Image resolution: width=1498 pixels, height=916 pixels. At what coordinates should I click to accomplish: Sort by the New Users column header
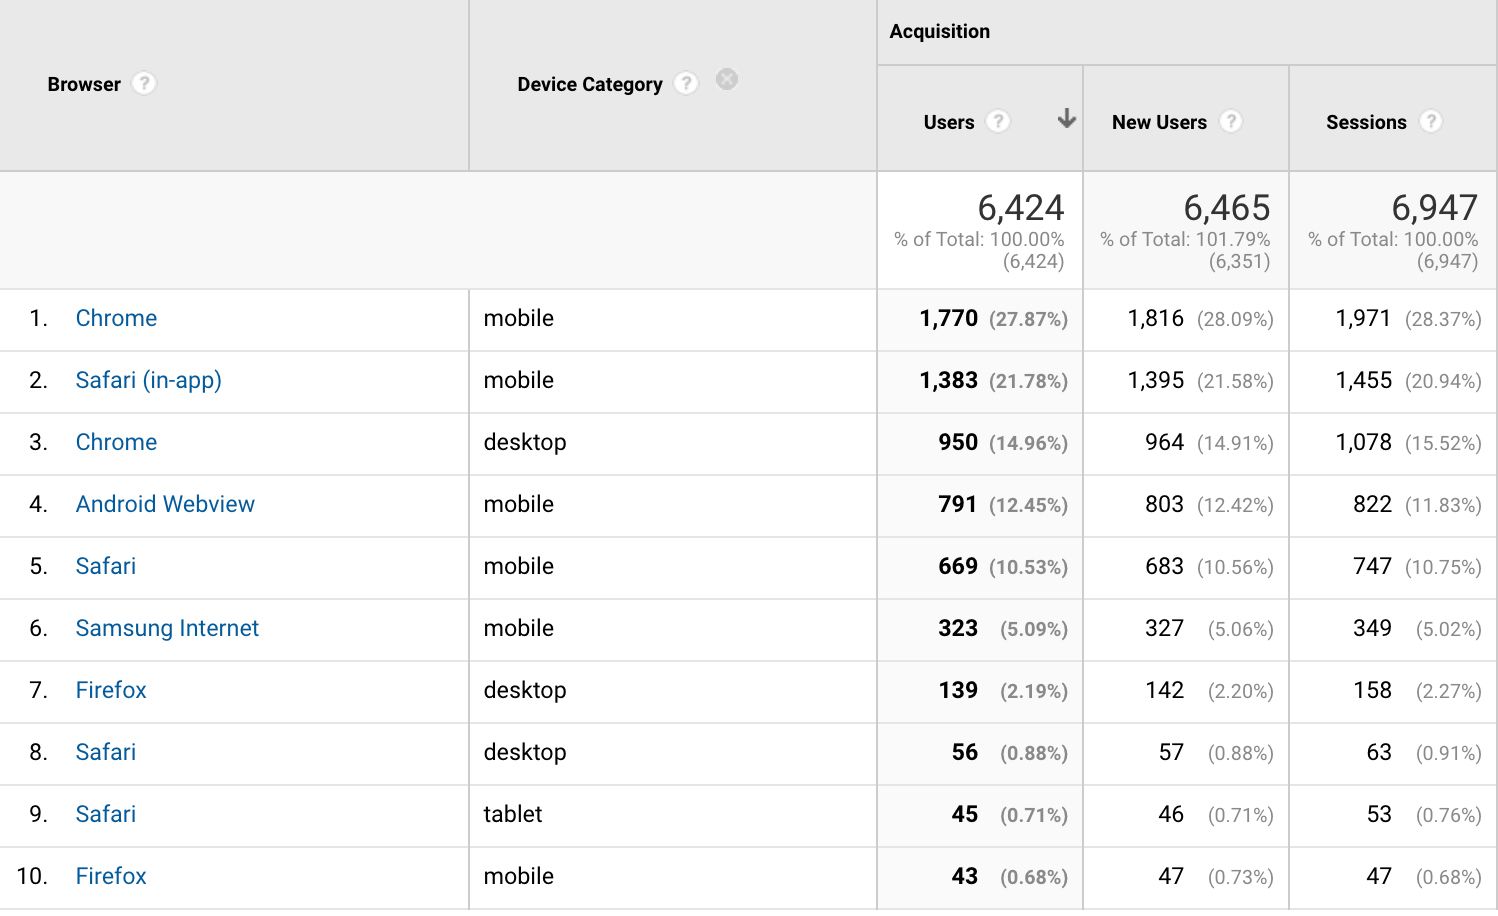pyautogui.click(x=1159, y=122)
